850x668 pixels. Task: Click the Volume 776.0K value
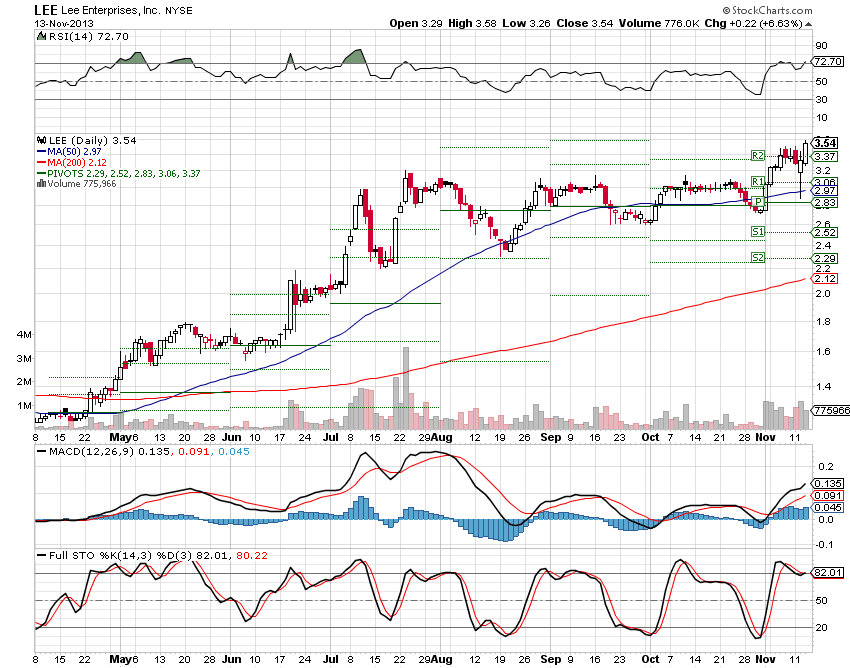tap(659, 23)
